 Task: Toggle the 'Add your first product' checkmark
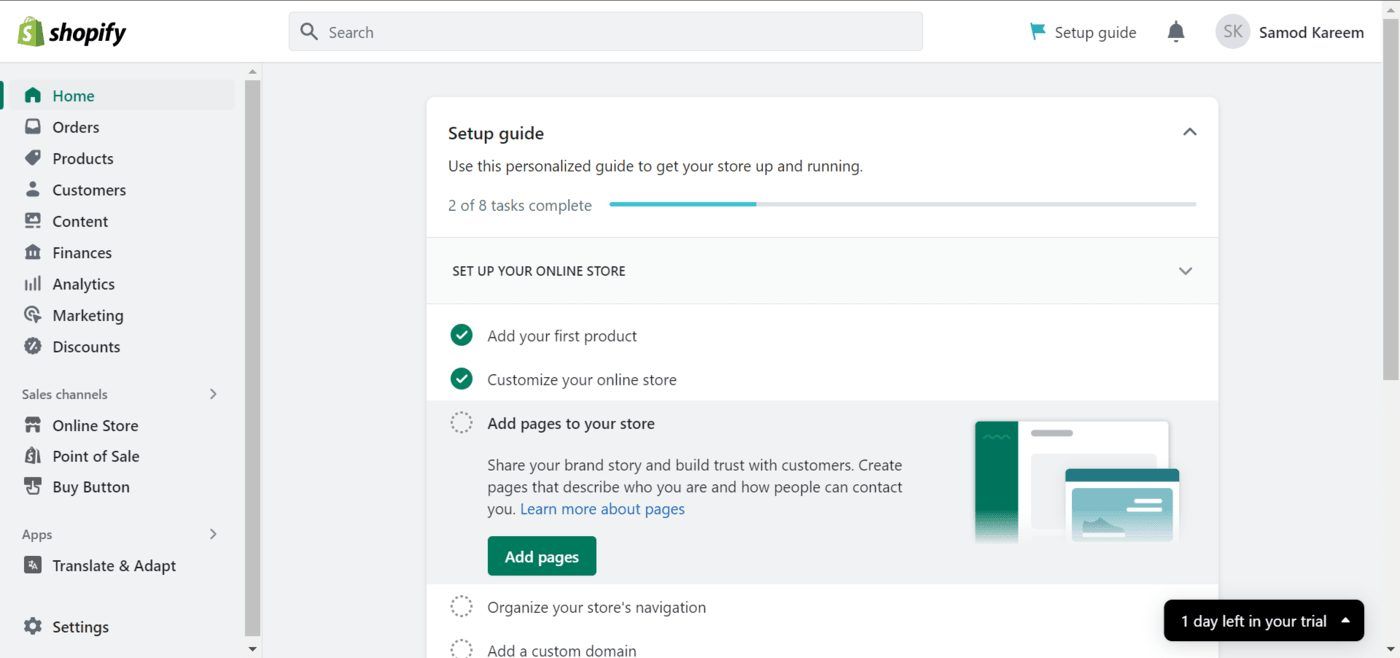[x=461, y=335]
